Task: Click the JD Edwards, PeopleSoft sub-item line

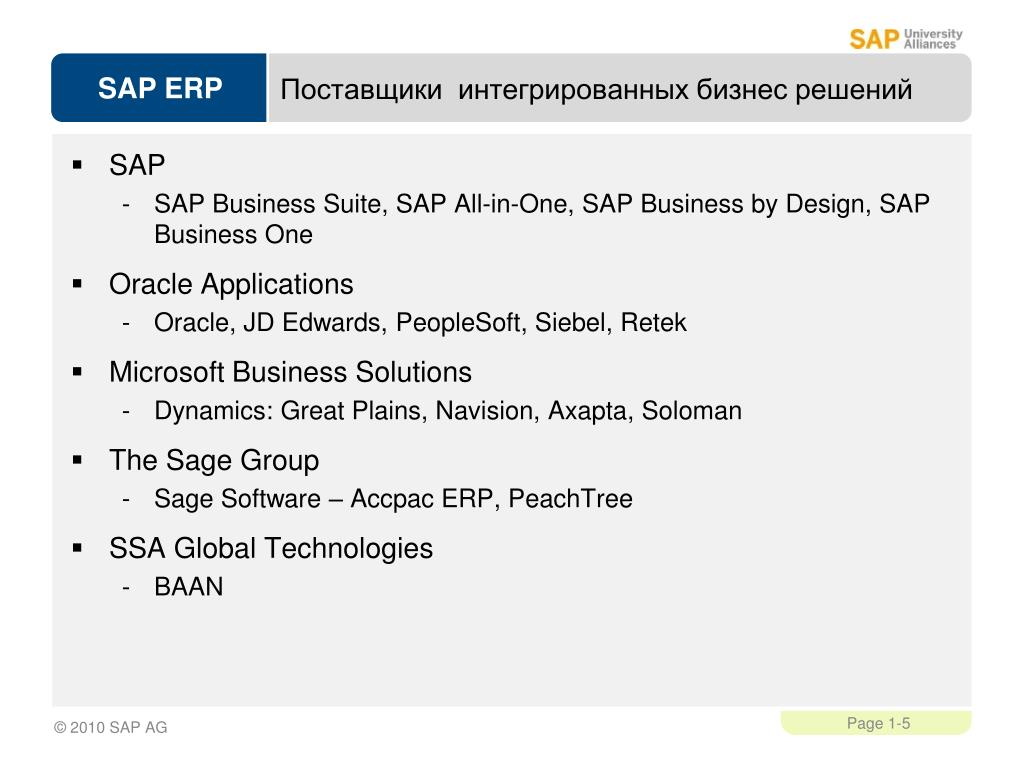Action: point(420,323)
